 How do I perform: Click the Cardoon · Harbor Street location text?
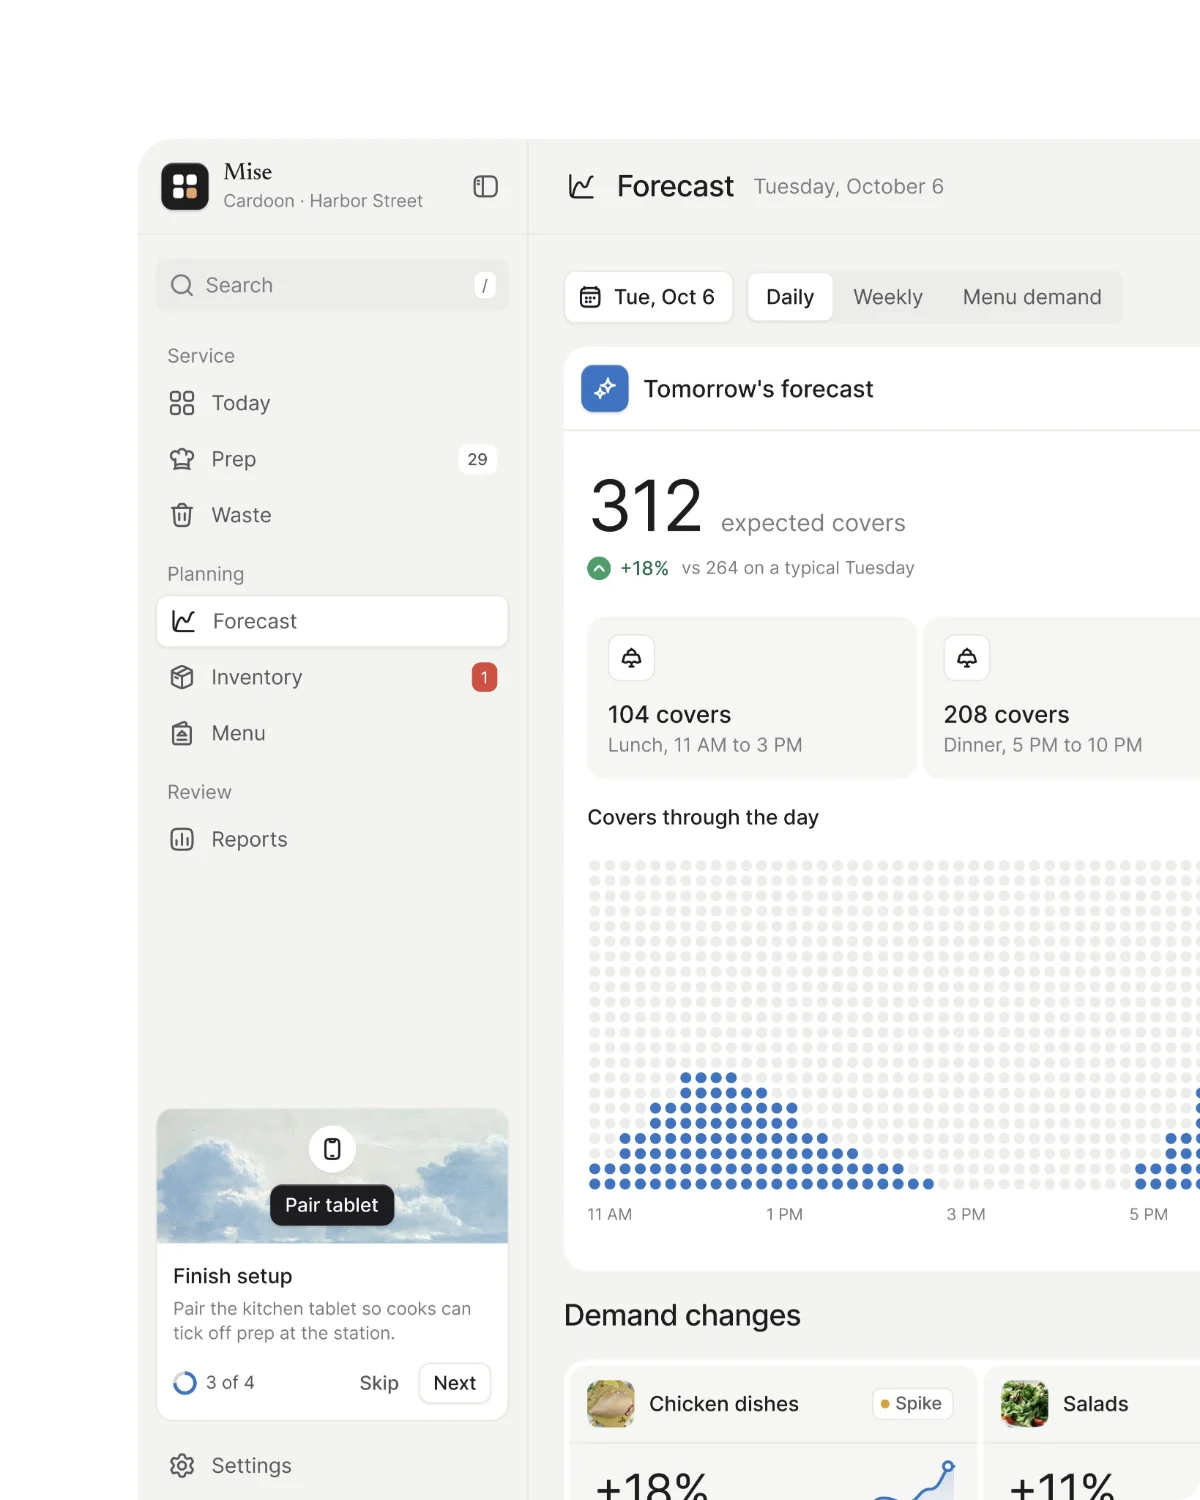(x=323, y=201)
